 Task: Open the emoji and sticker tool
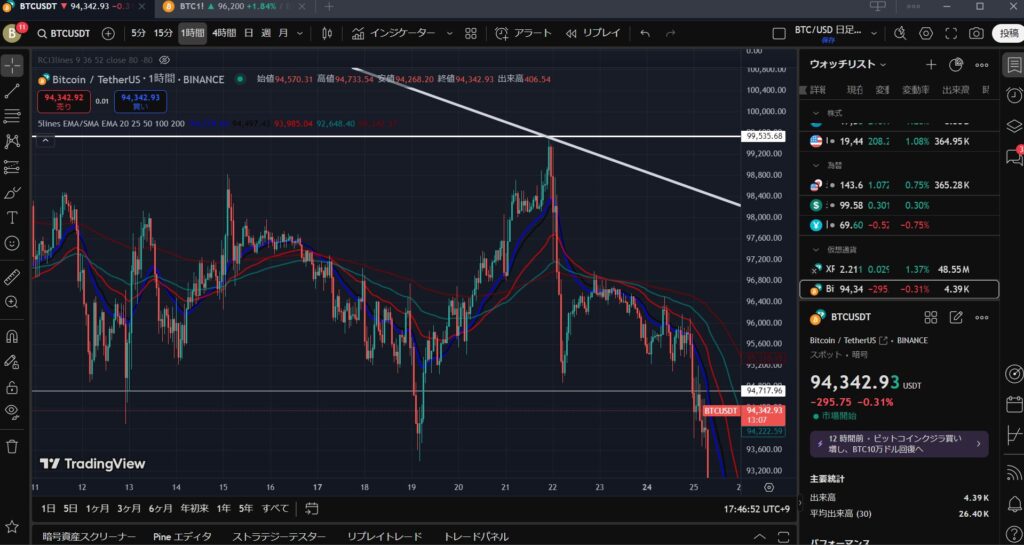[12, 243]
